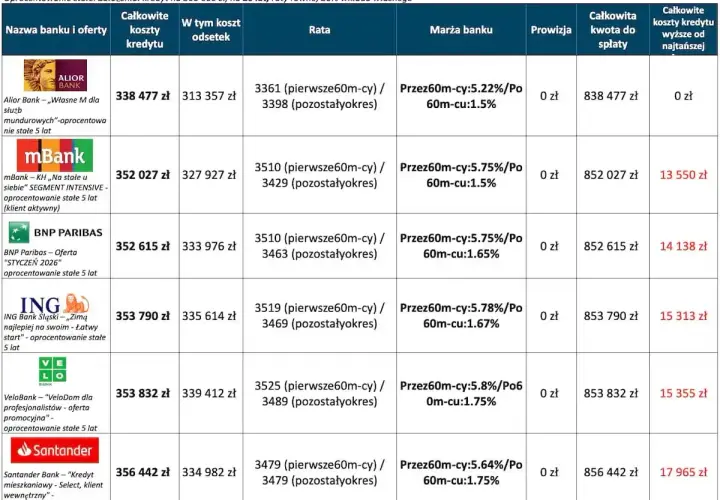Image resolution: width=720 pixels, height=500 pixels.
Task: Select the interest cost '333 976 zł'
Action: pyautogui.click(x=209, y=246)
